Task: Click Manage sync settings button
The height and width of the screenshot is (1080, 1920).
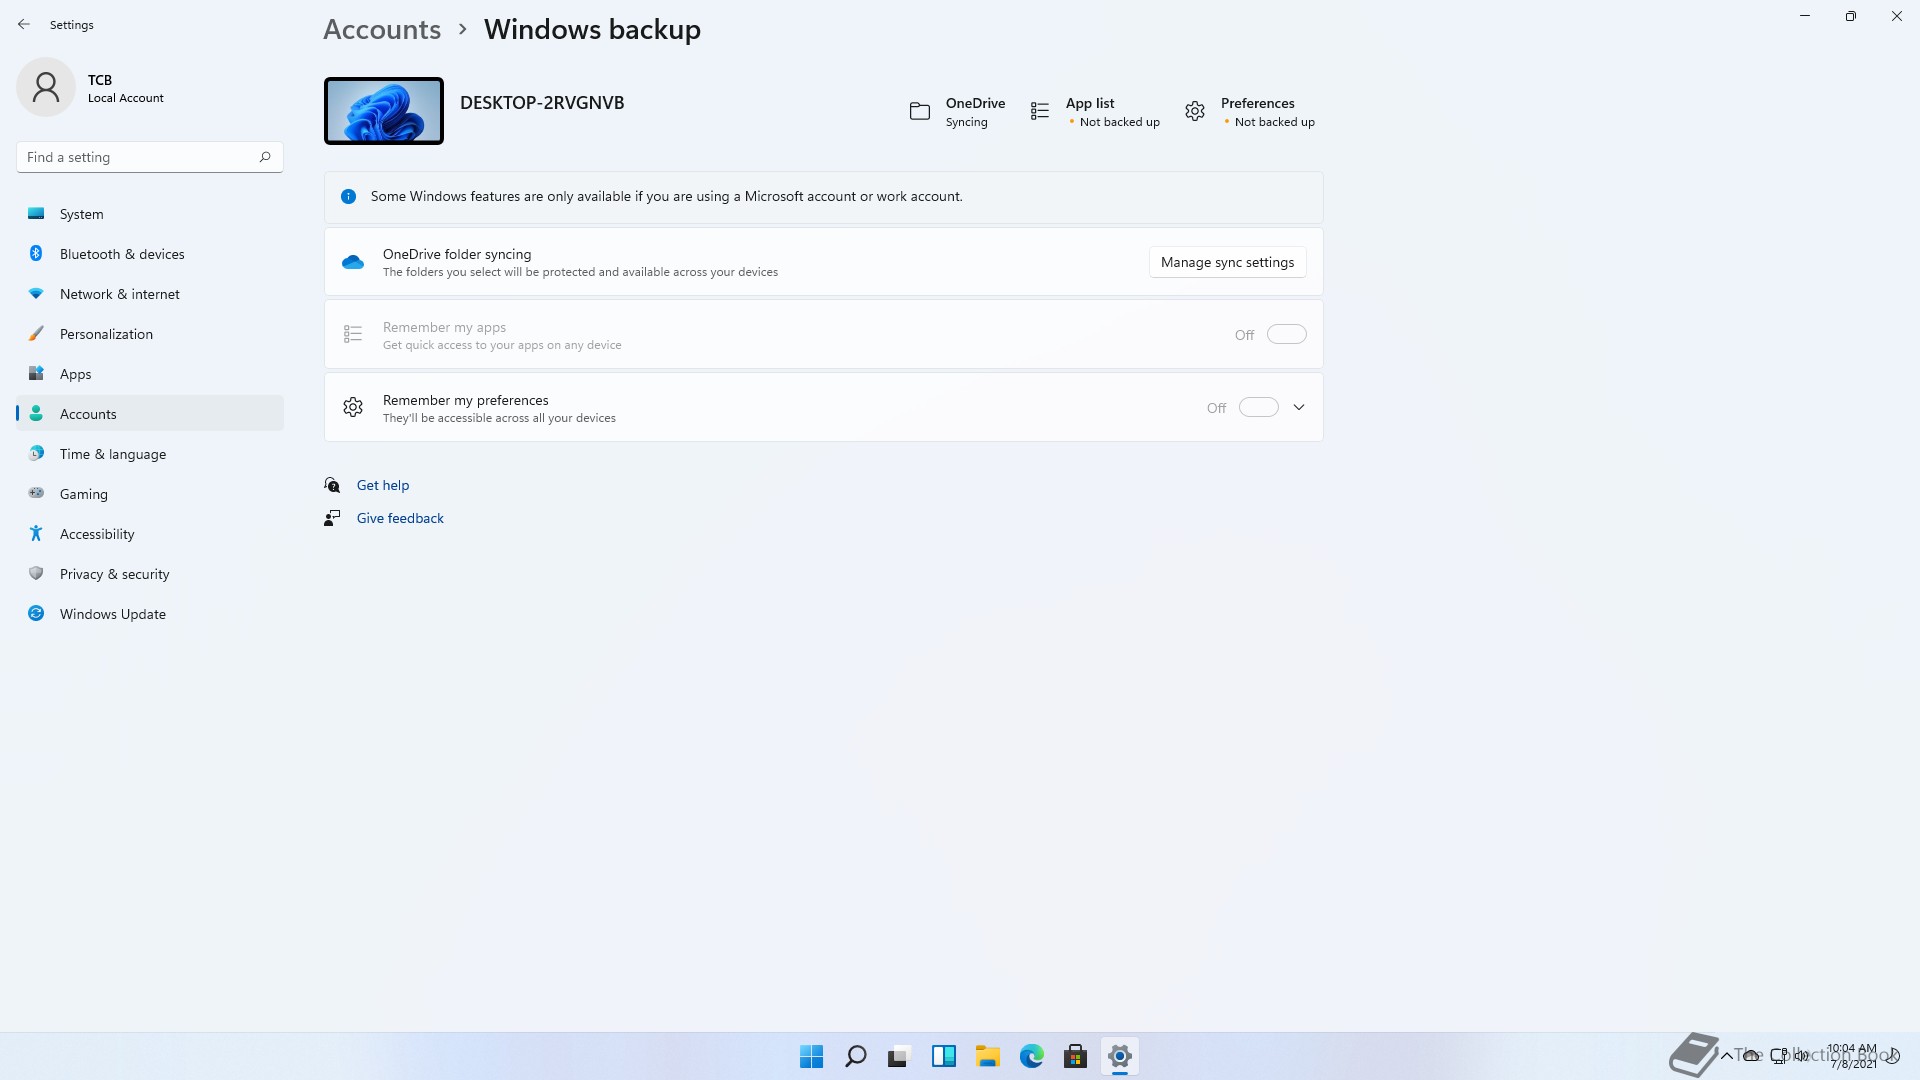Action: [x=1227, y=262]
